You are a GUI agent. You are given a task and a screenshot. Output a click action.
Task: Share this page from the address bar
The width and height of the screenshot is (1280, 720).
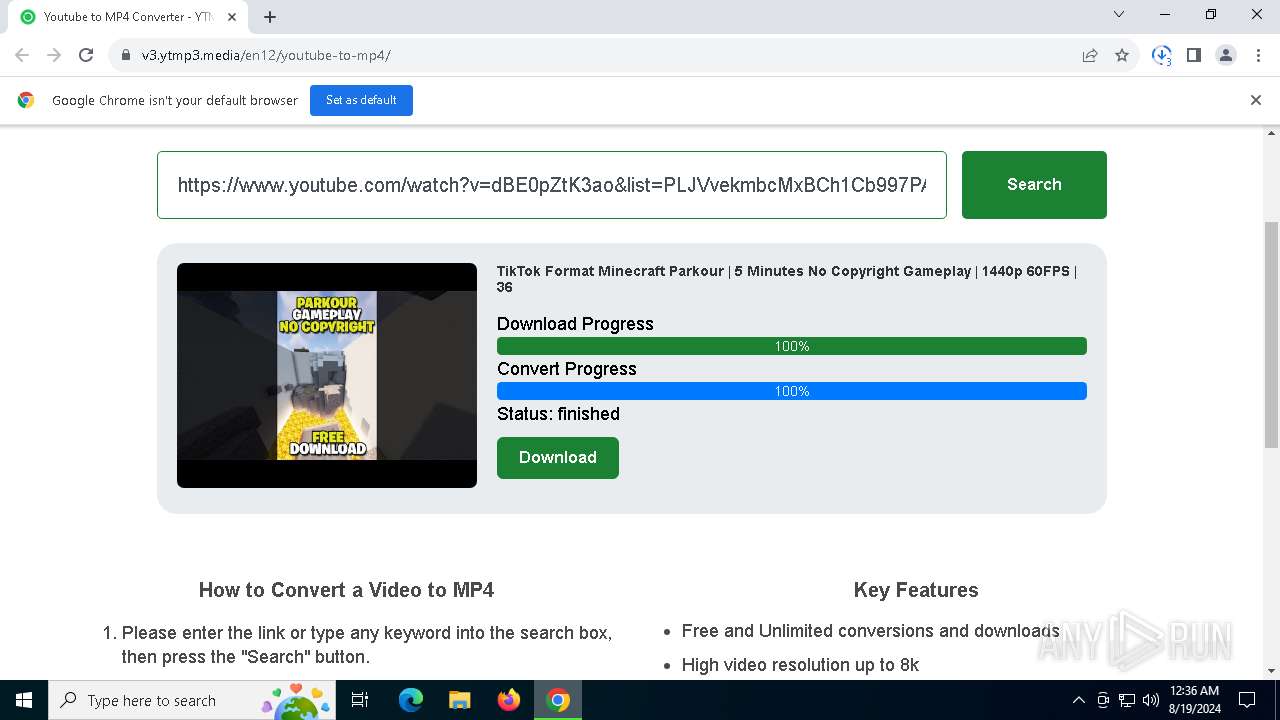click(1090, 55)
